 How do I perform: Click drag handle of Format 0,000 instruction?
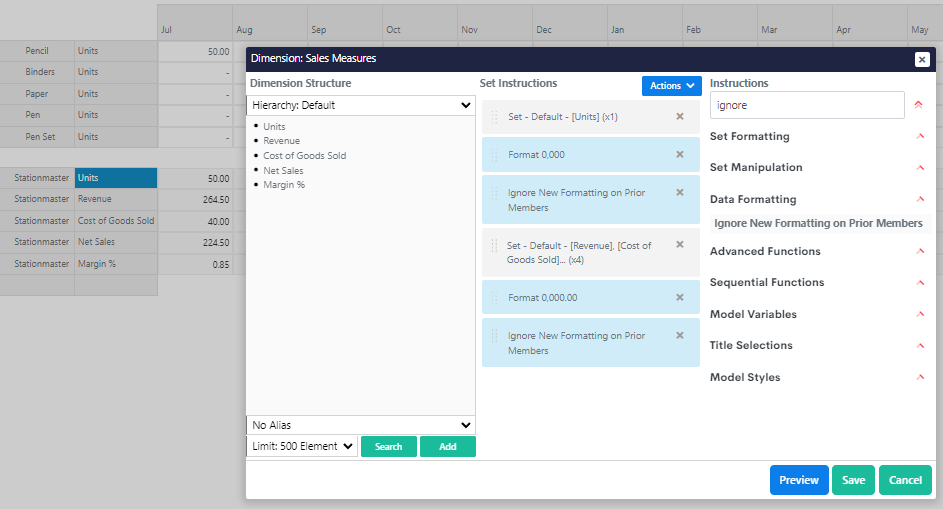coord(494,155)
